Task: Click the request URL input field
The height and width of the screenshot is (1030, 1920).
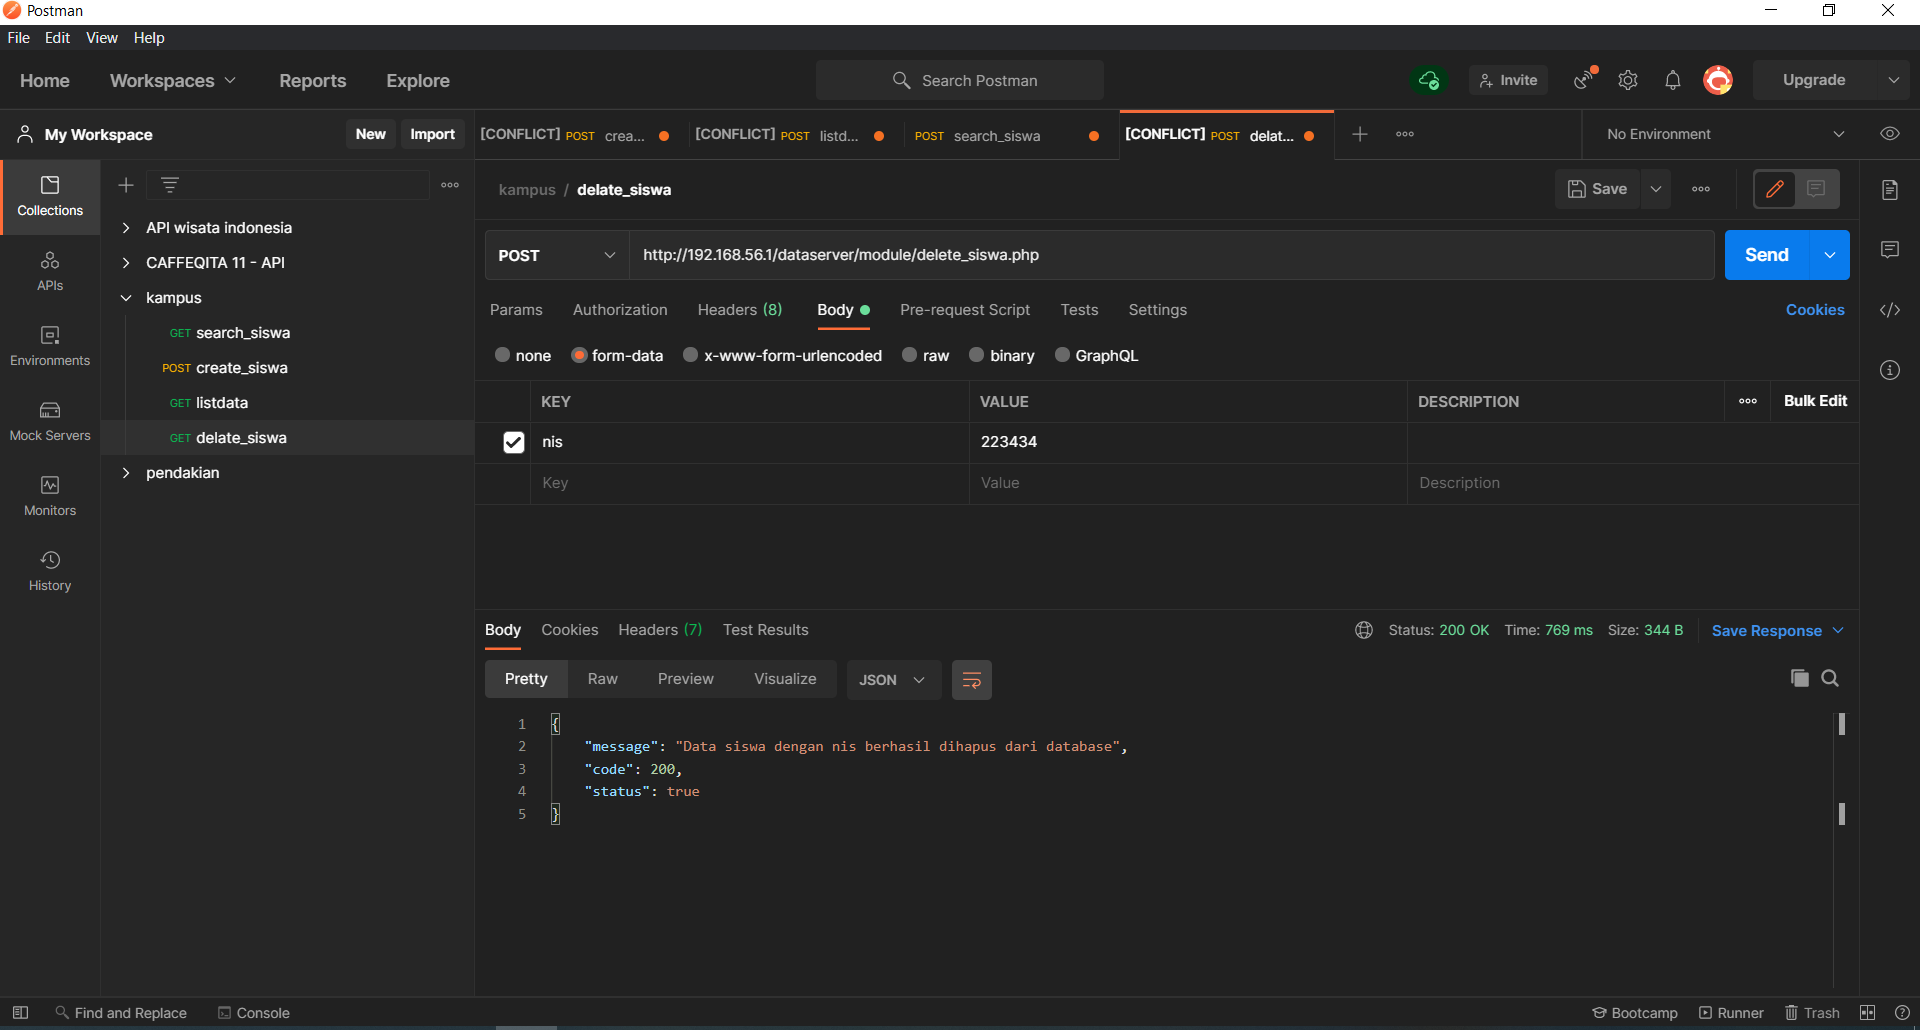Action: [1171, 255]
